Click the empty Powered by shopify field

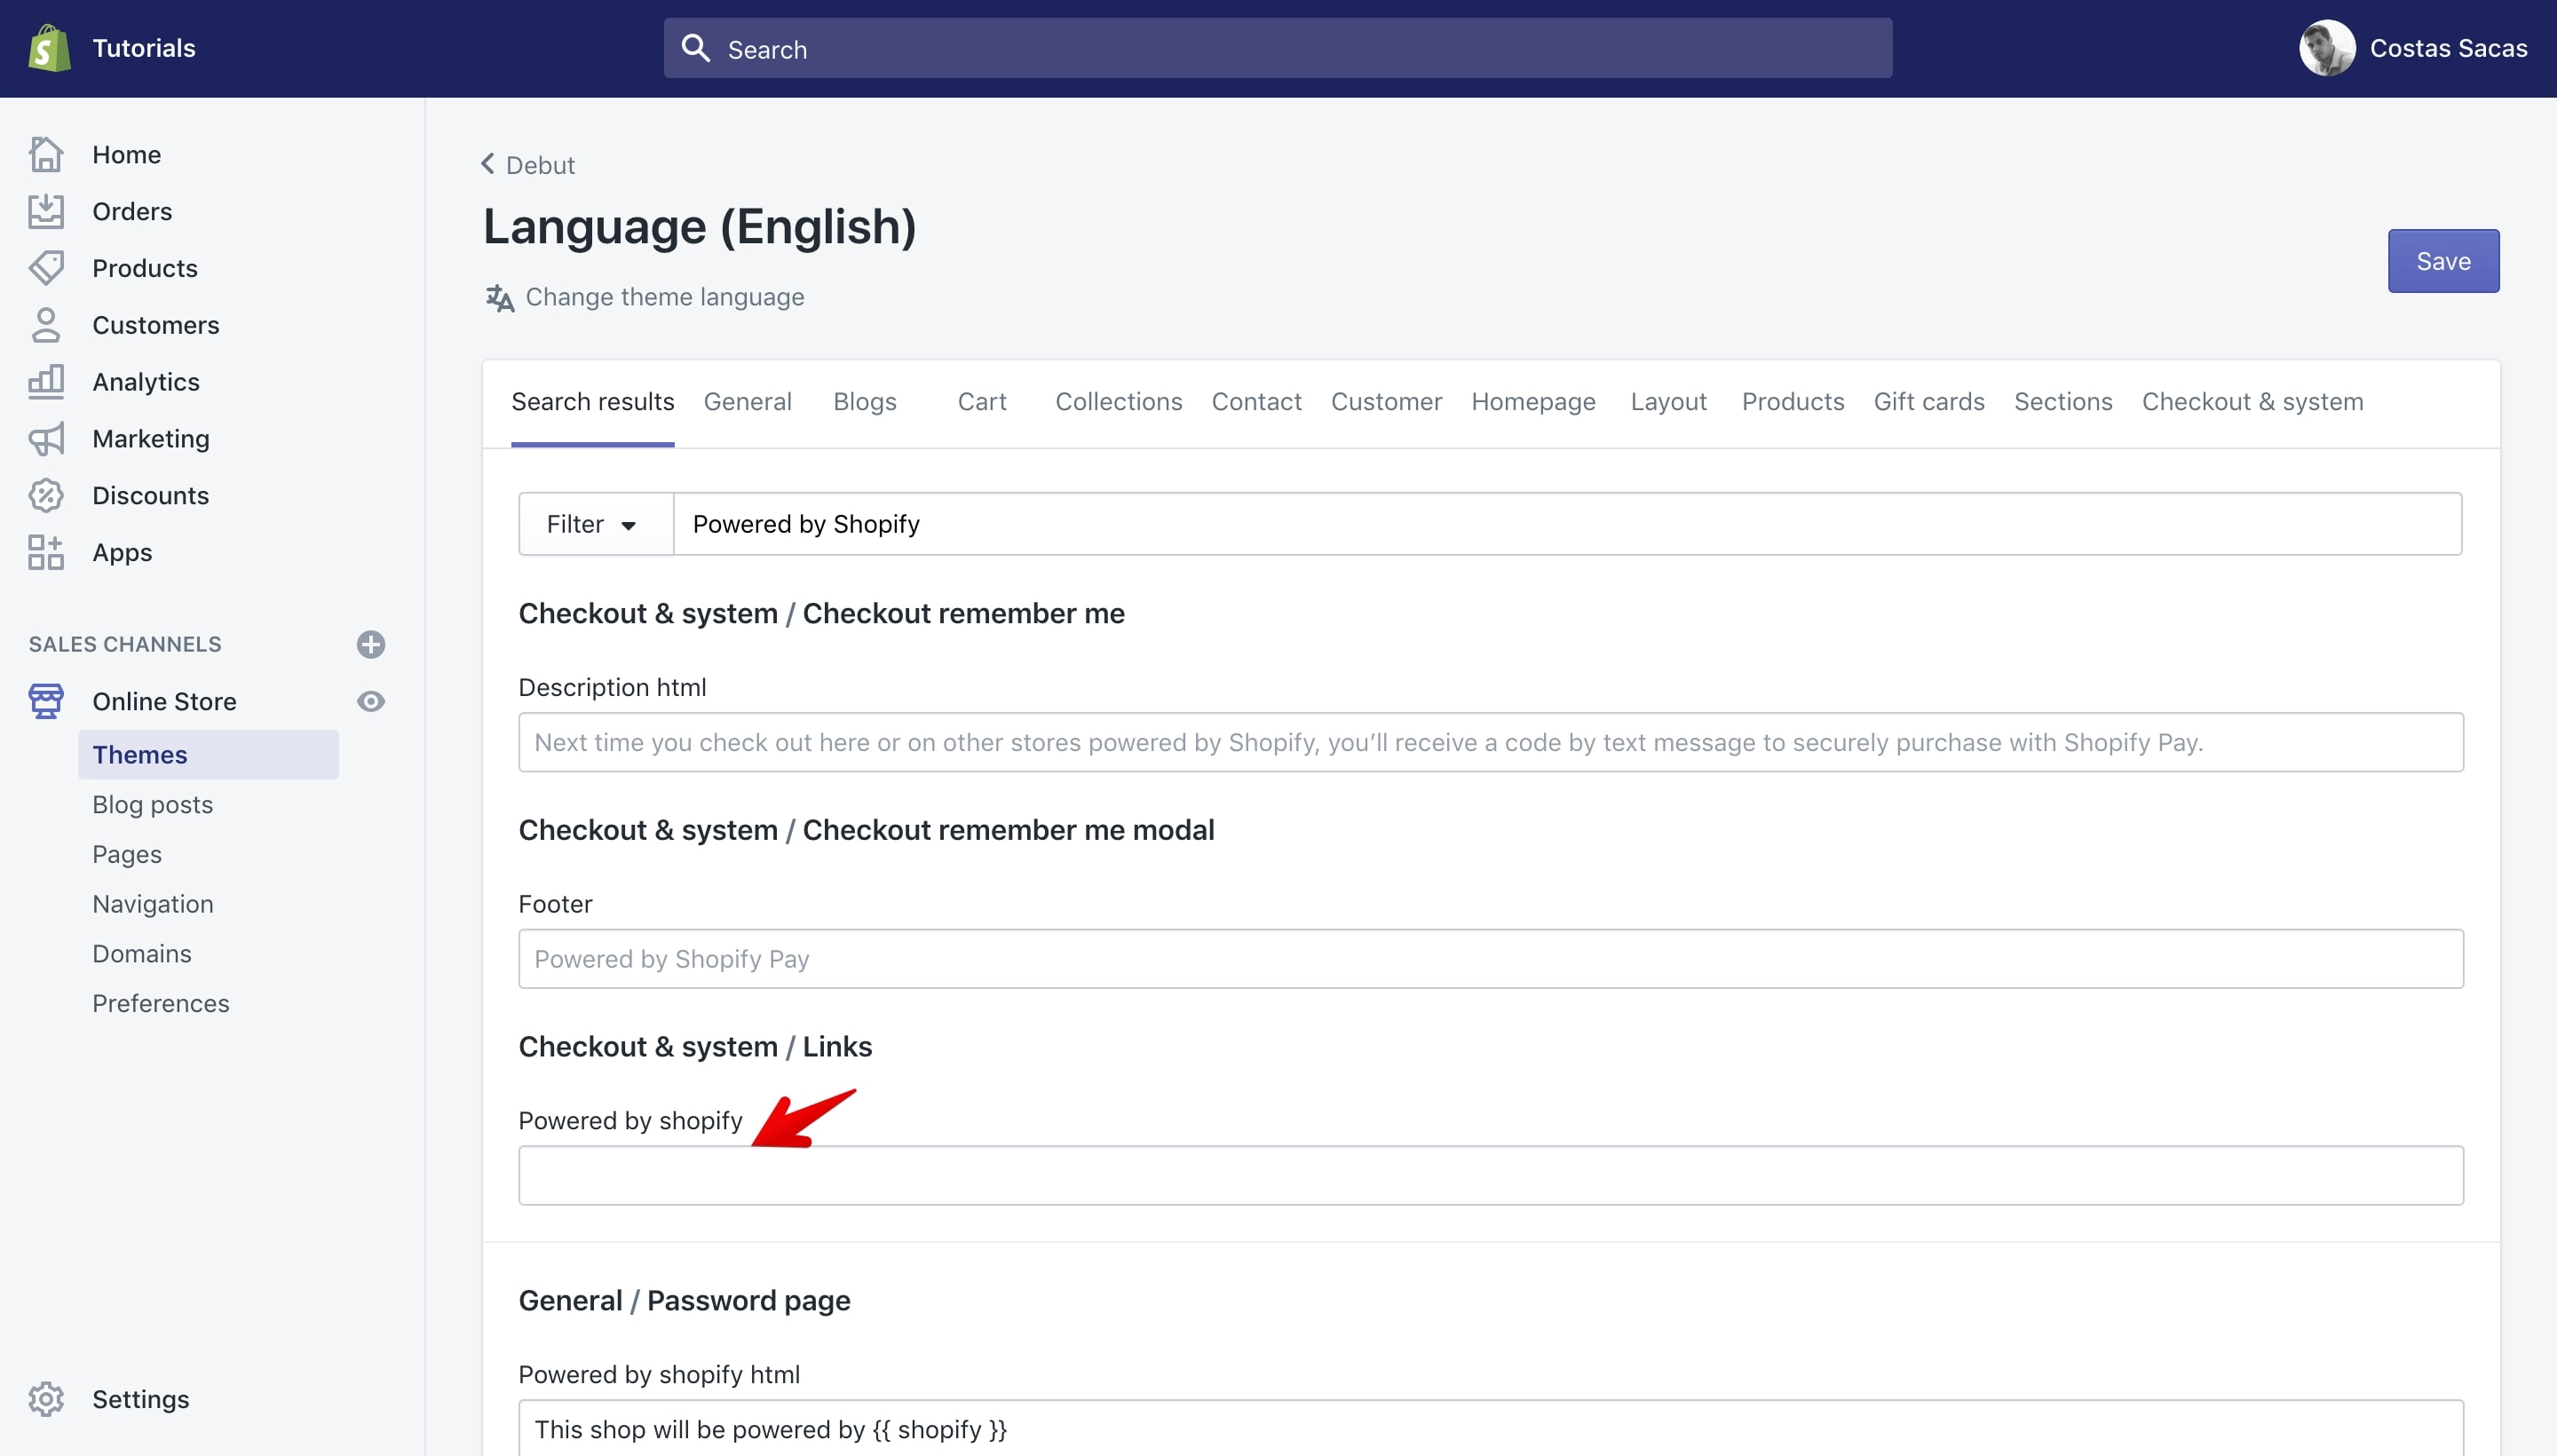tap(1490, 1176)
